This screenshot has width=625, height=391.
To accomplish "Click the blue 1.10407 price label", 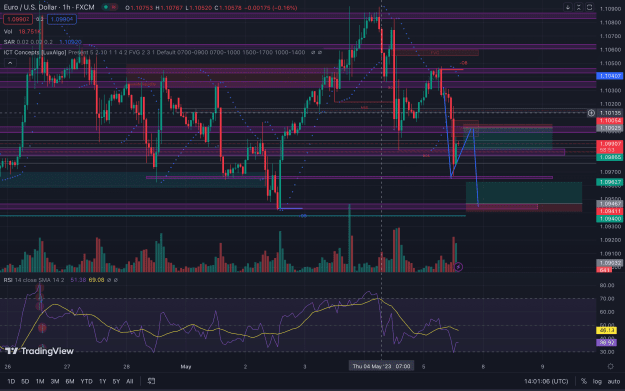I will [x=609, y=76].
